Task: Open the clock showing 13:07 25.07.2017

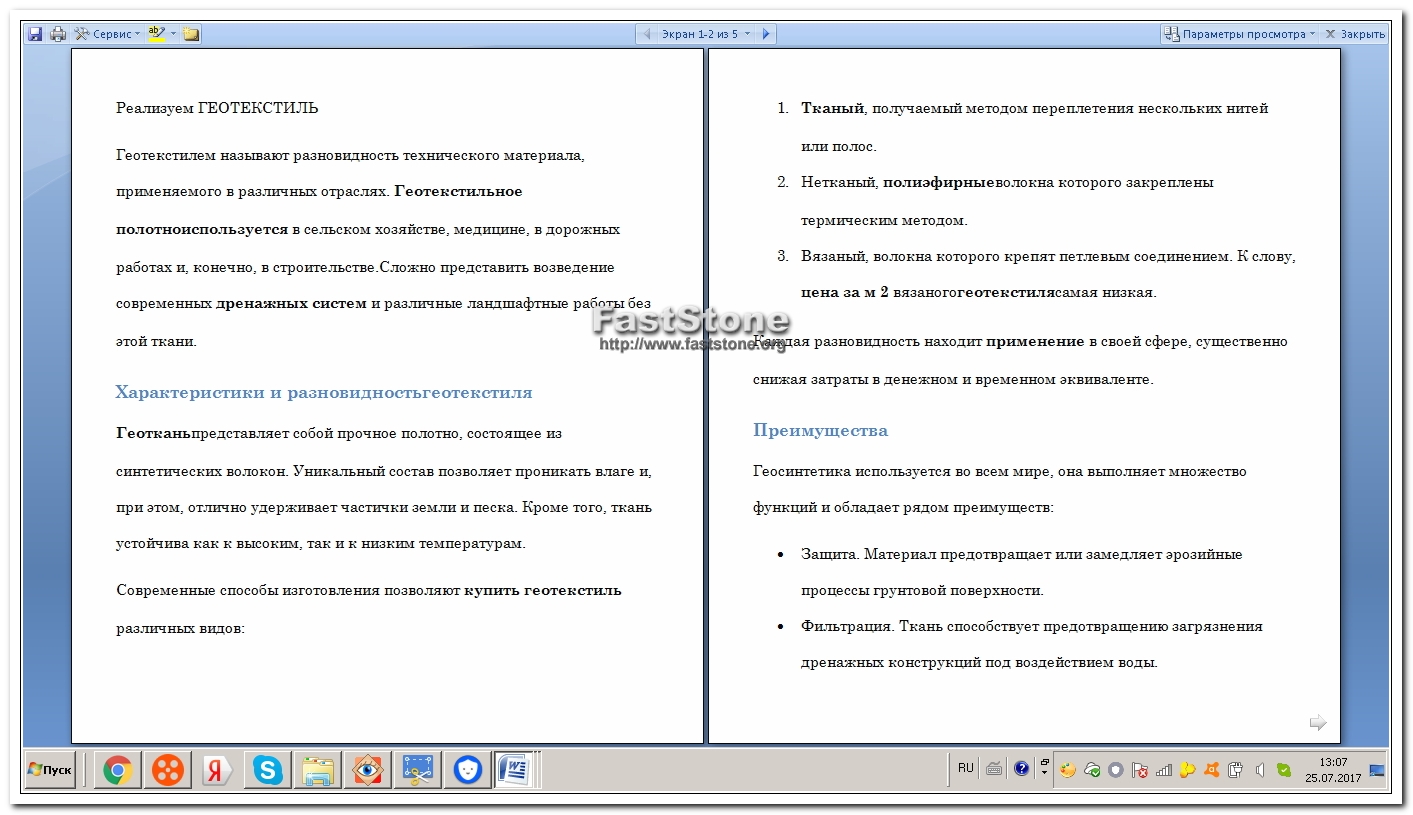Action: (1333, 770)
